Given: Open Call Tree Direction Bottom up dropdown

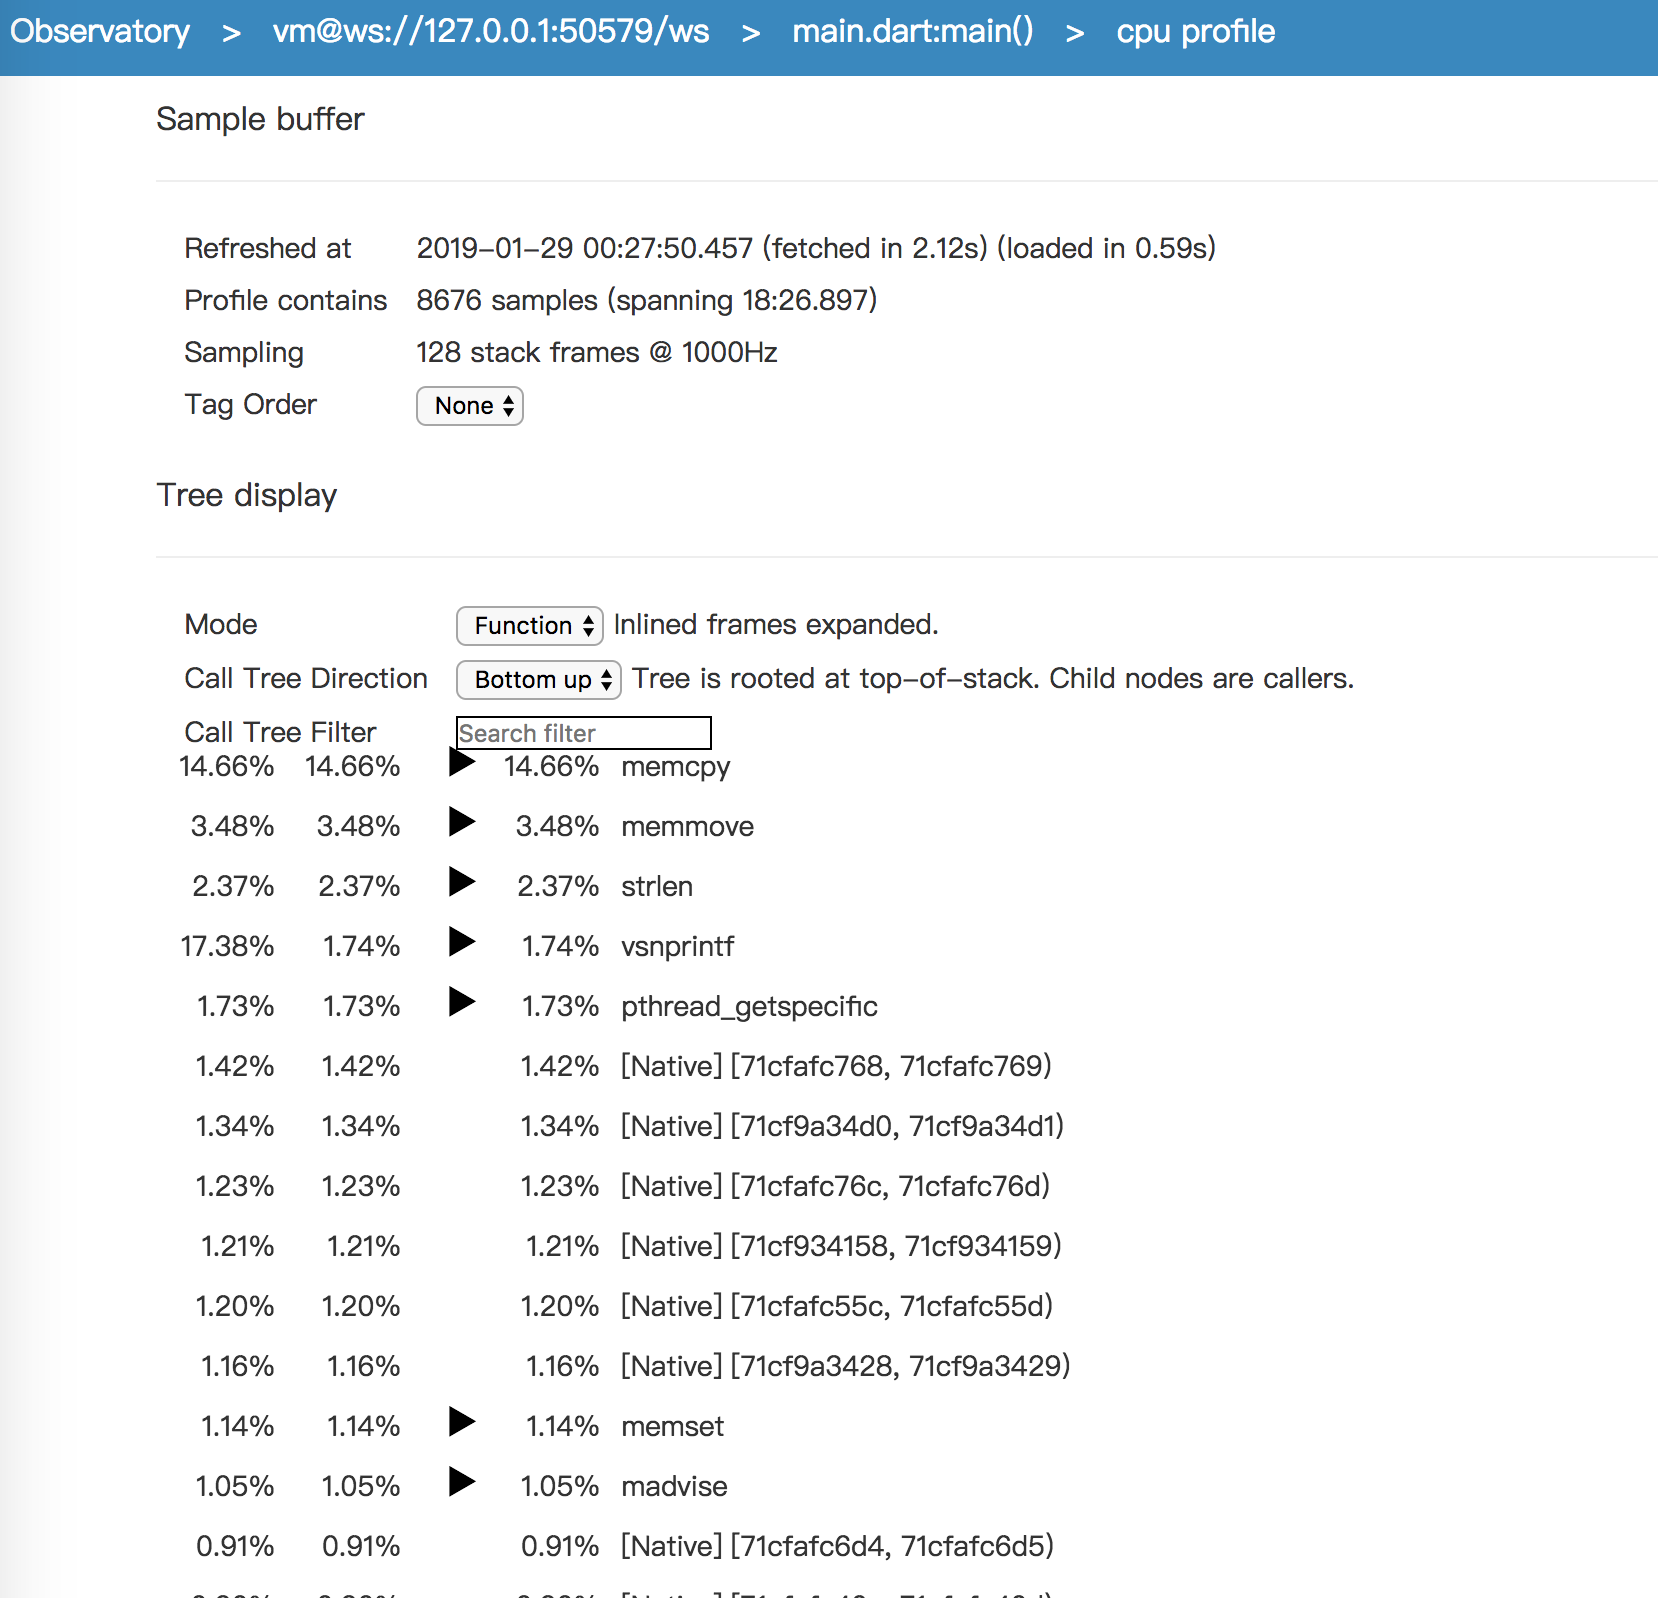Looking at the screenshot, I should pos(539,680).
